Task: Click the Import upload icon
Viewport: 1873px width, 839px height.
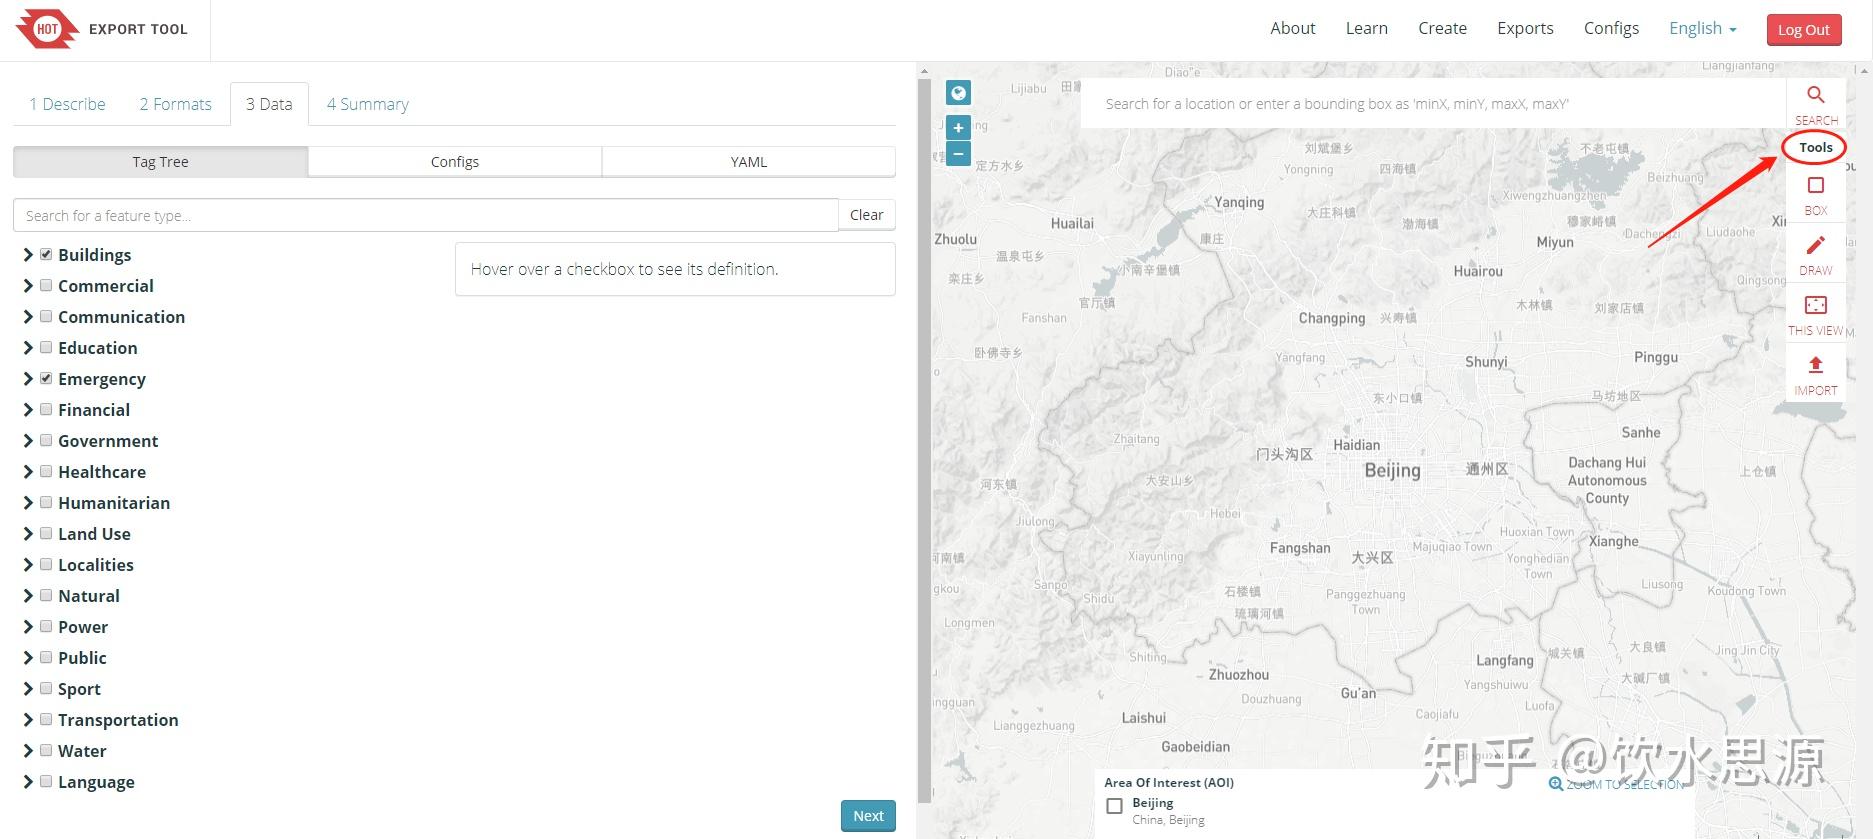Action: [x=1815, y=366]
